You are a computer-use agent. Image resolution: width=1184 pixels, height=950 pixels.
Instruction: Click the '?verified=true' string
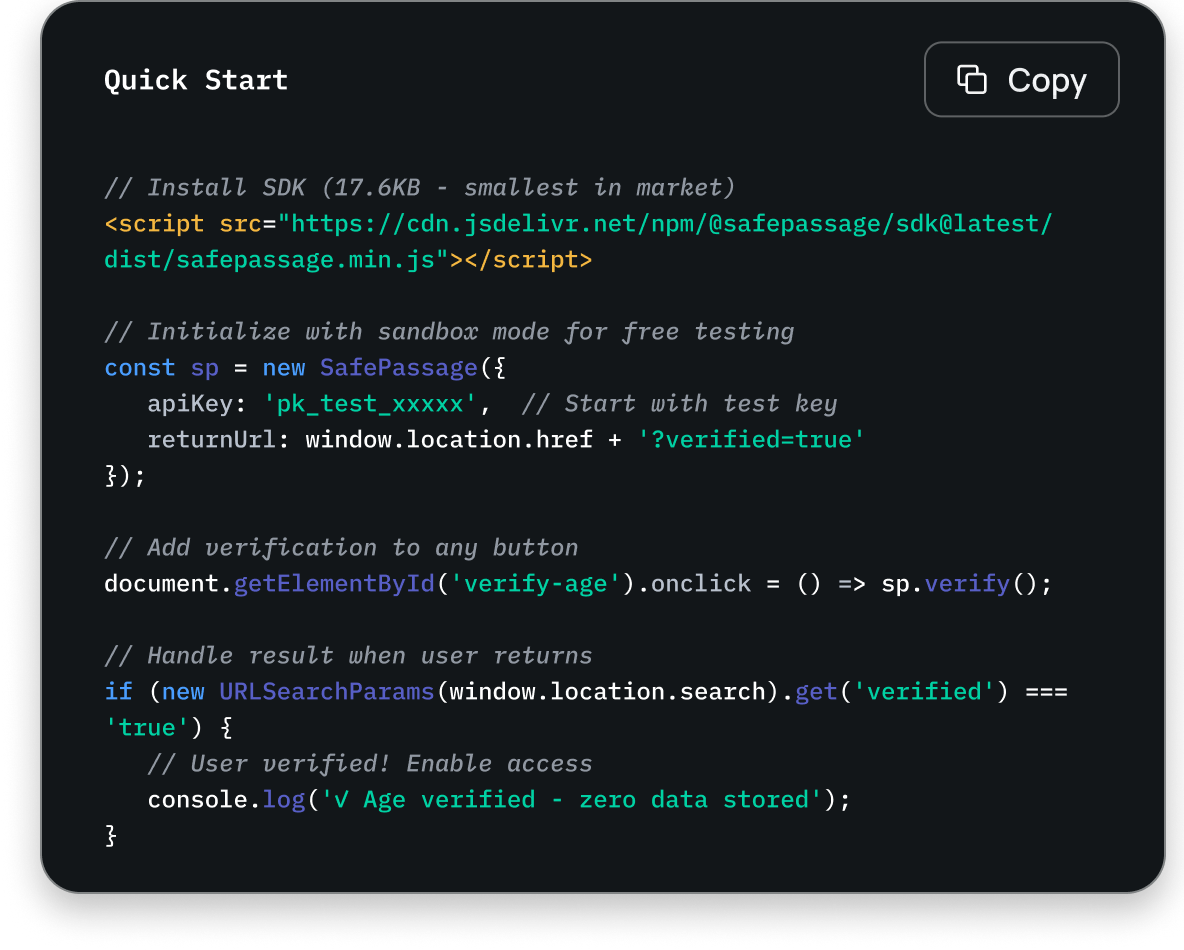pos(751,440)
